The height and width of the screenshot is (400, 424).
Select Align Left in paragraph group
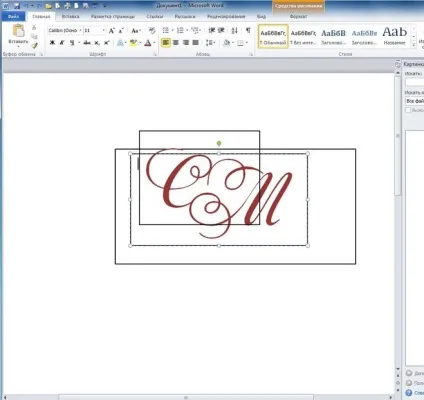pos(166,43)
